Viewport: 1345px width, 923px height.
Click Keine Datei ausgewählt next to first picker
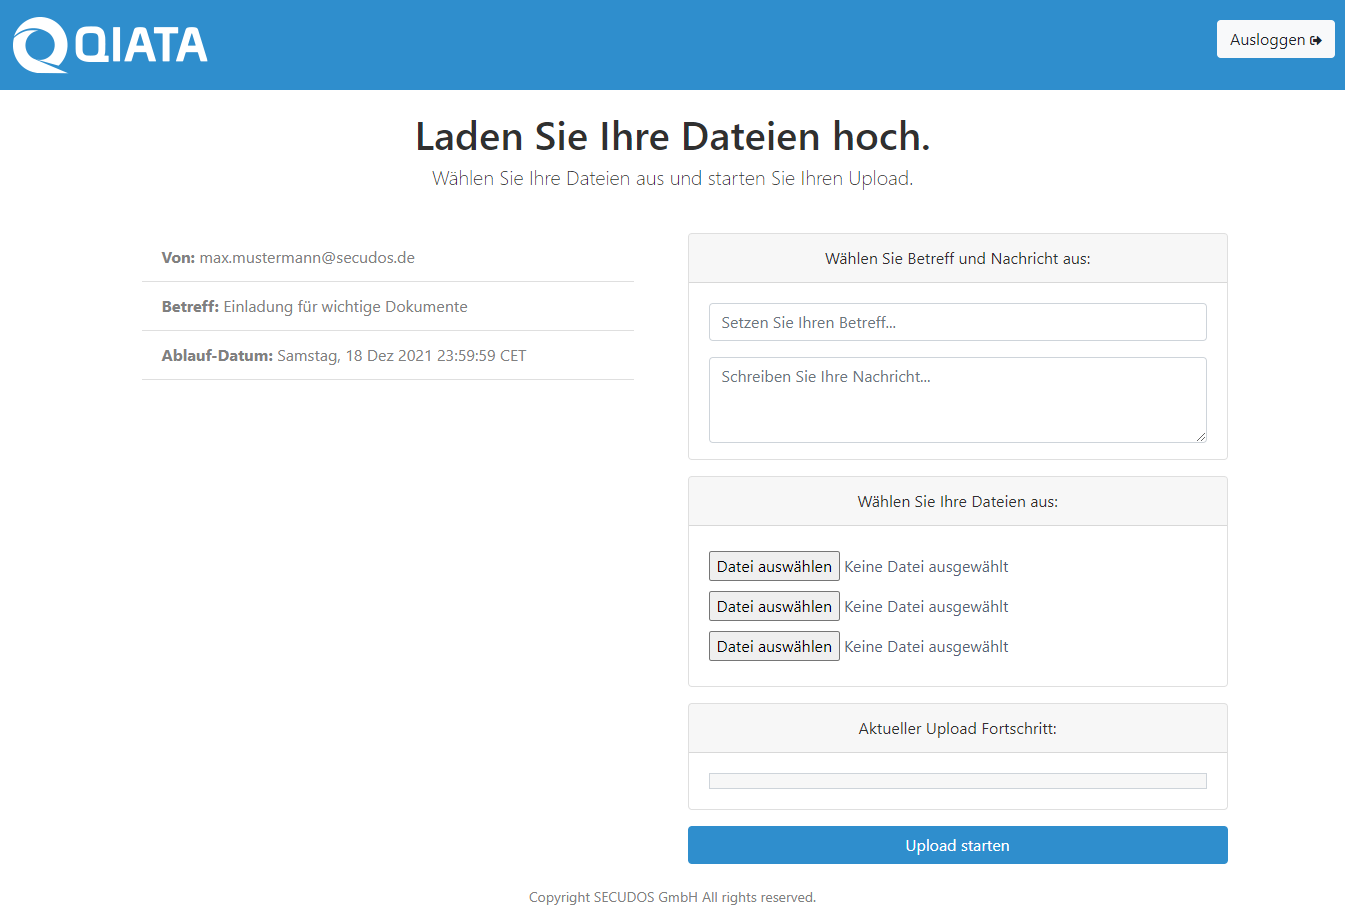925,566
